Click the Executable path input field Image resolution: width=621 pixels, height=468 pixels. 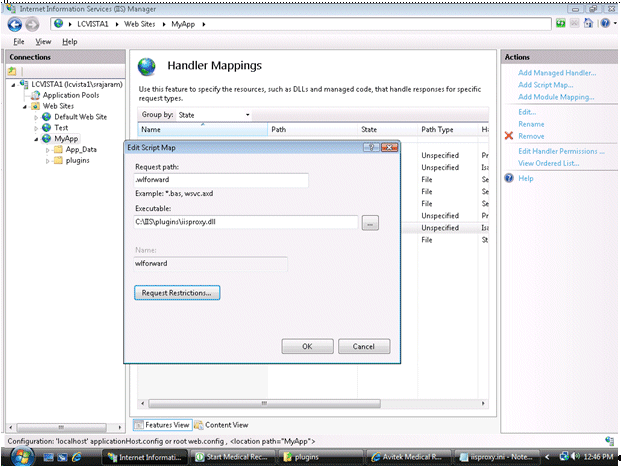(246, 222)
